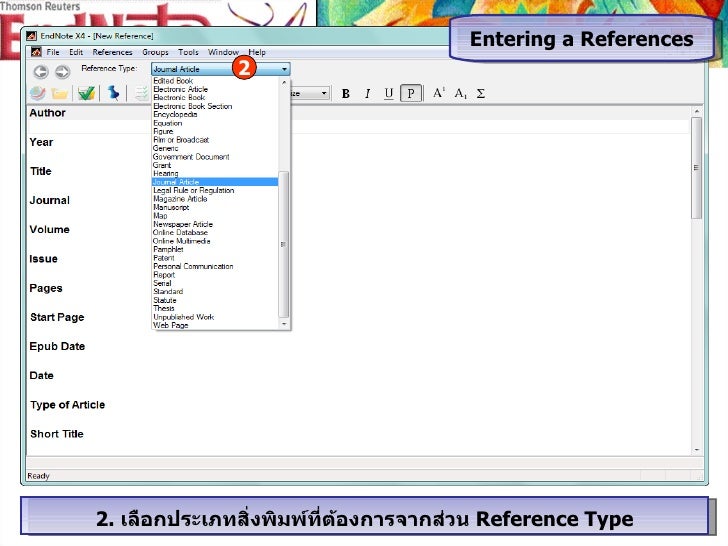Open the Tools menu

(x=188, y=52)
